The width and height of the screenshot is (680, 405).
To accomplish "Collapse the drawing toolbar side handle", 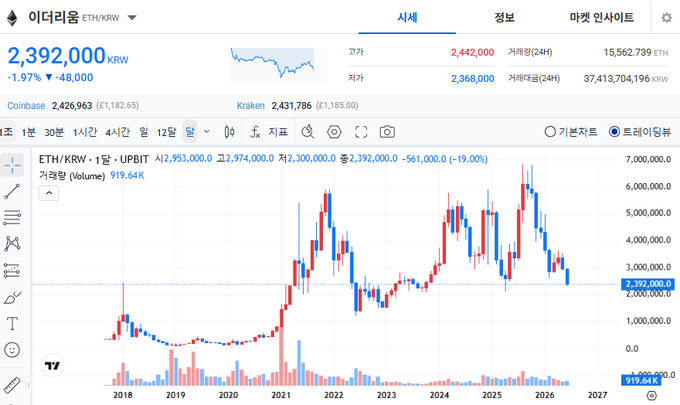I will pos(29,385).
